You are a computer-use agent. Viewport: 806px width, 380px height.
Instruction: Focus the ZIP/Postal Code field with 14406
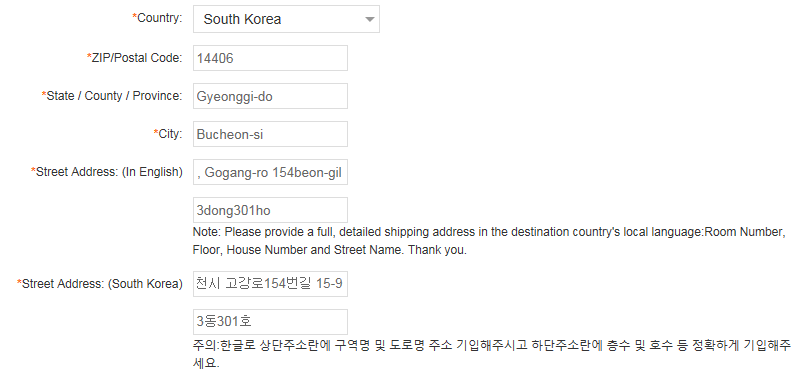coord(270,58)
